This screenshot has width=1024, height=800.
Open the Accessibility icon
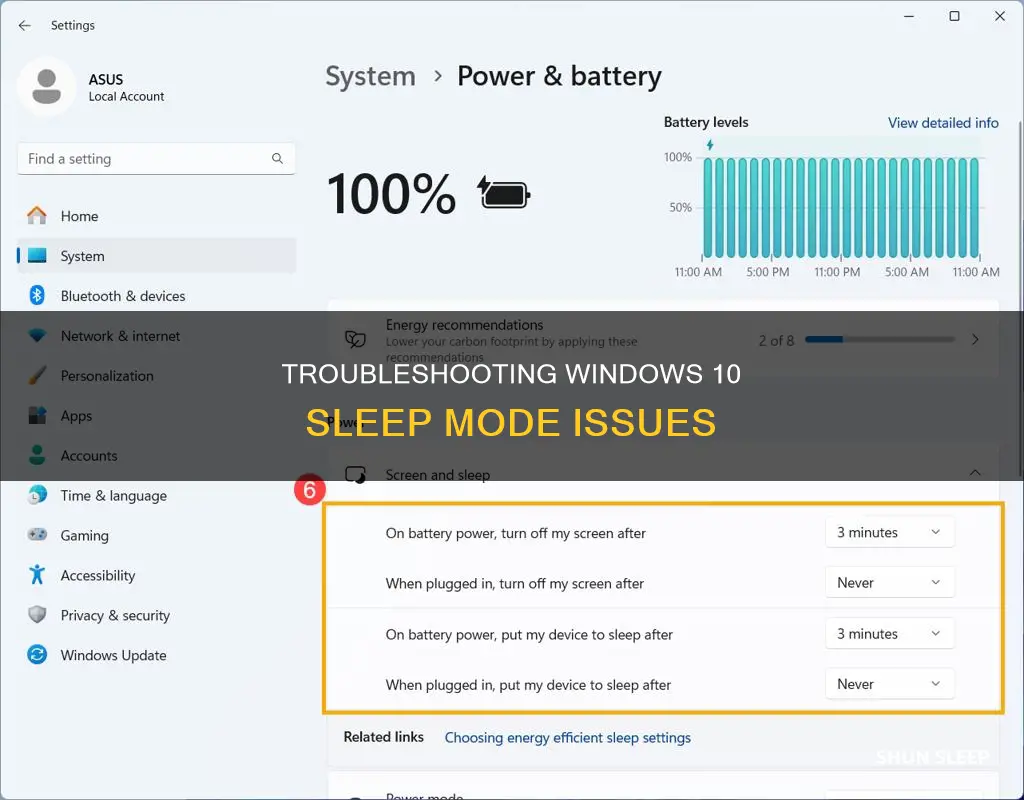[x=37, y=575]
